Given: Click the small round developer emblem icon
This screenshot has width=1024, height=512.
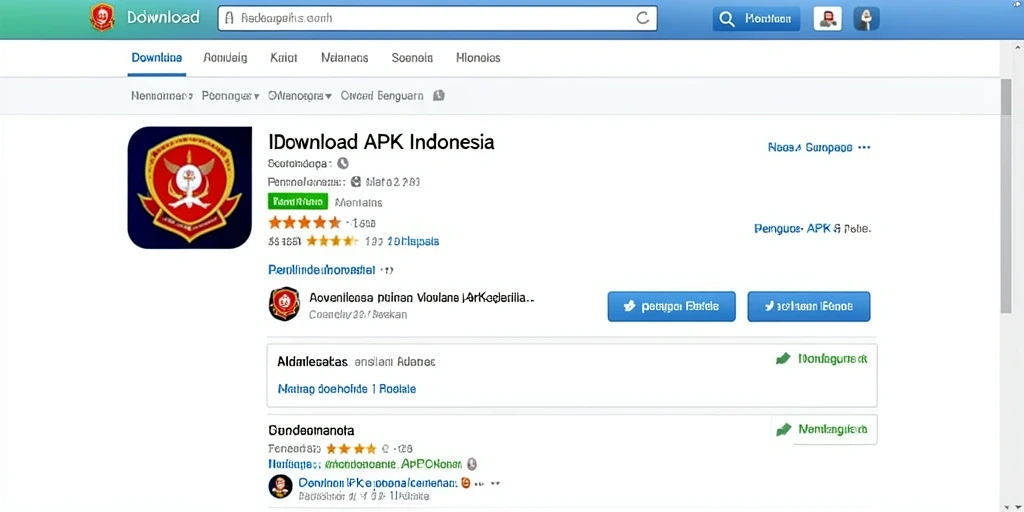Looking at the screenshot, I should [x=284, y=304].
